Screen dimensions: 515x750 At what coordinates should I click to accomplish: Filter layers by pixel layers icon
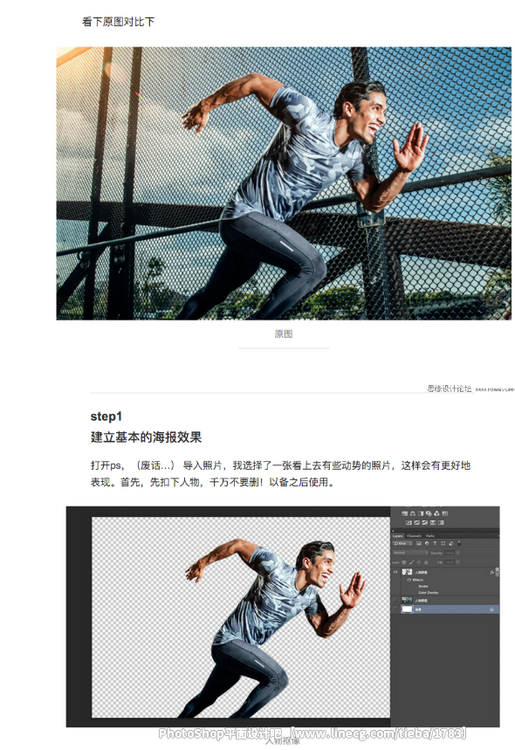tap(419, 543)
